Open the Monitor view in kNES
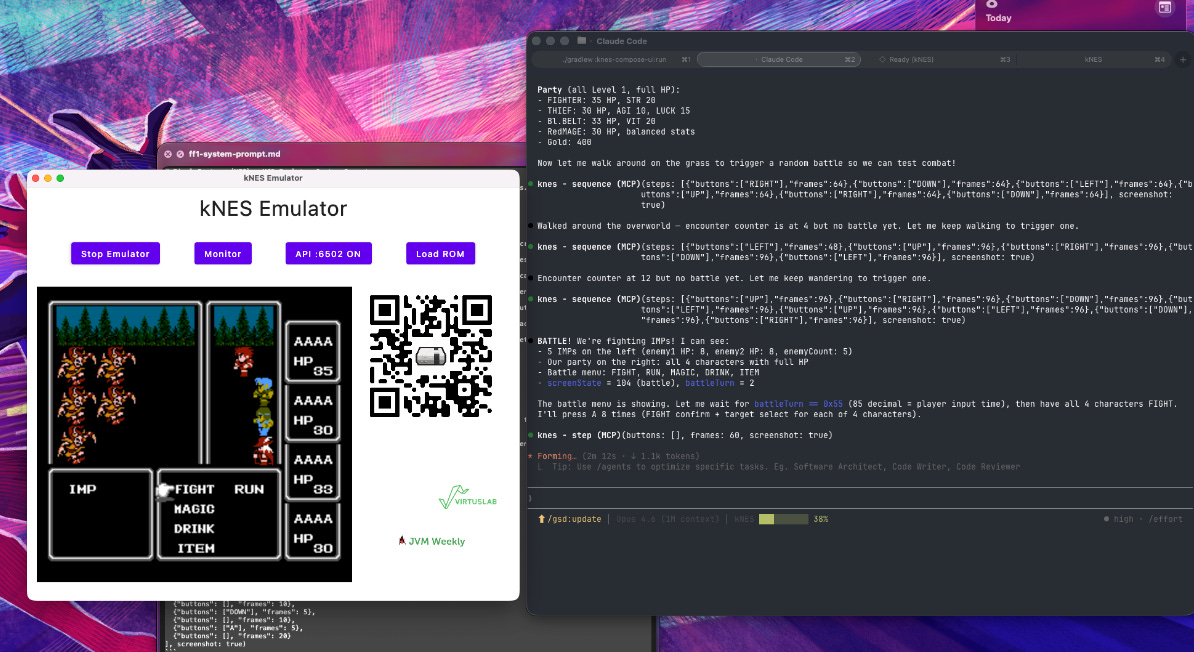1194x652 pixels. pos(222,254)
